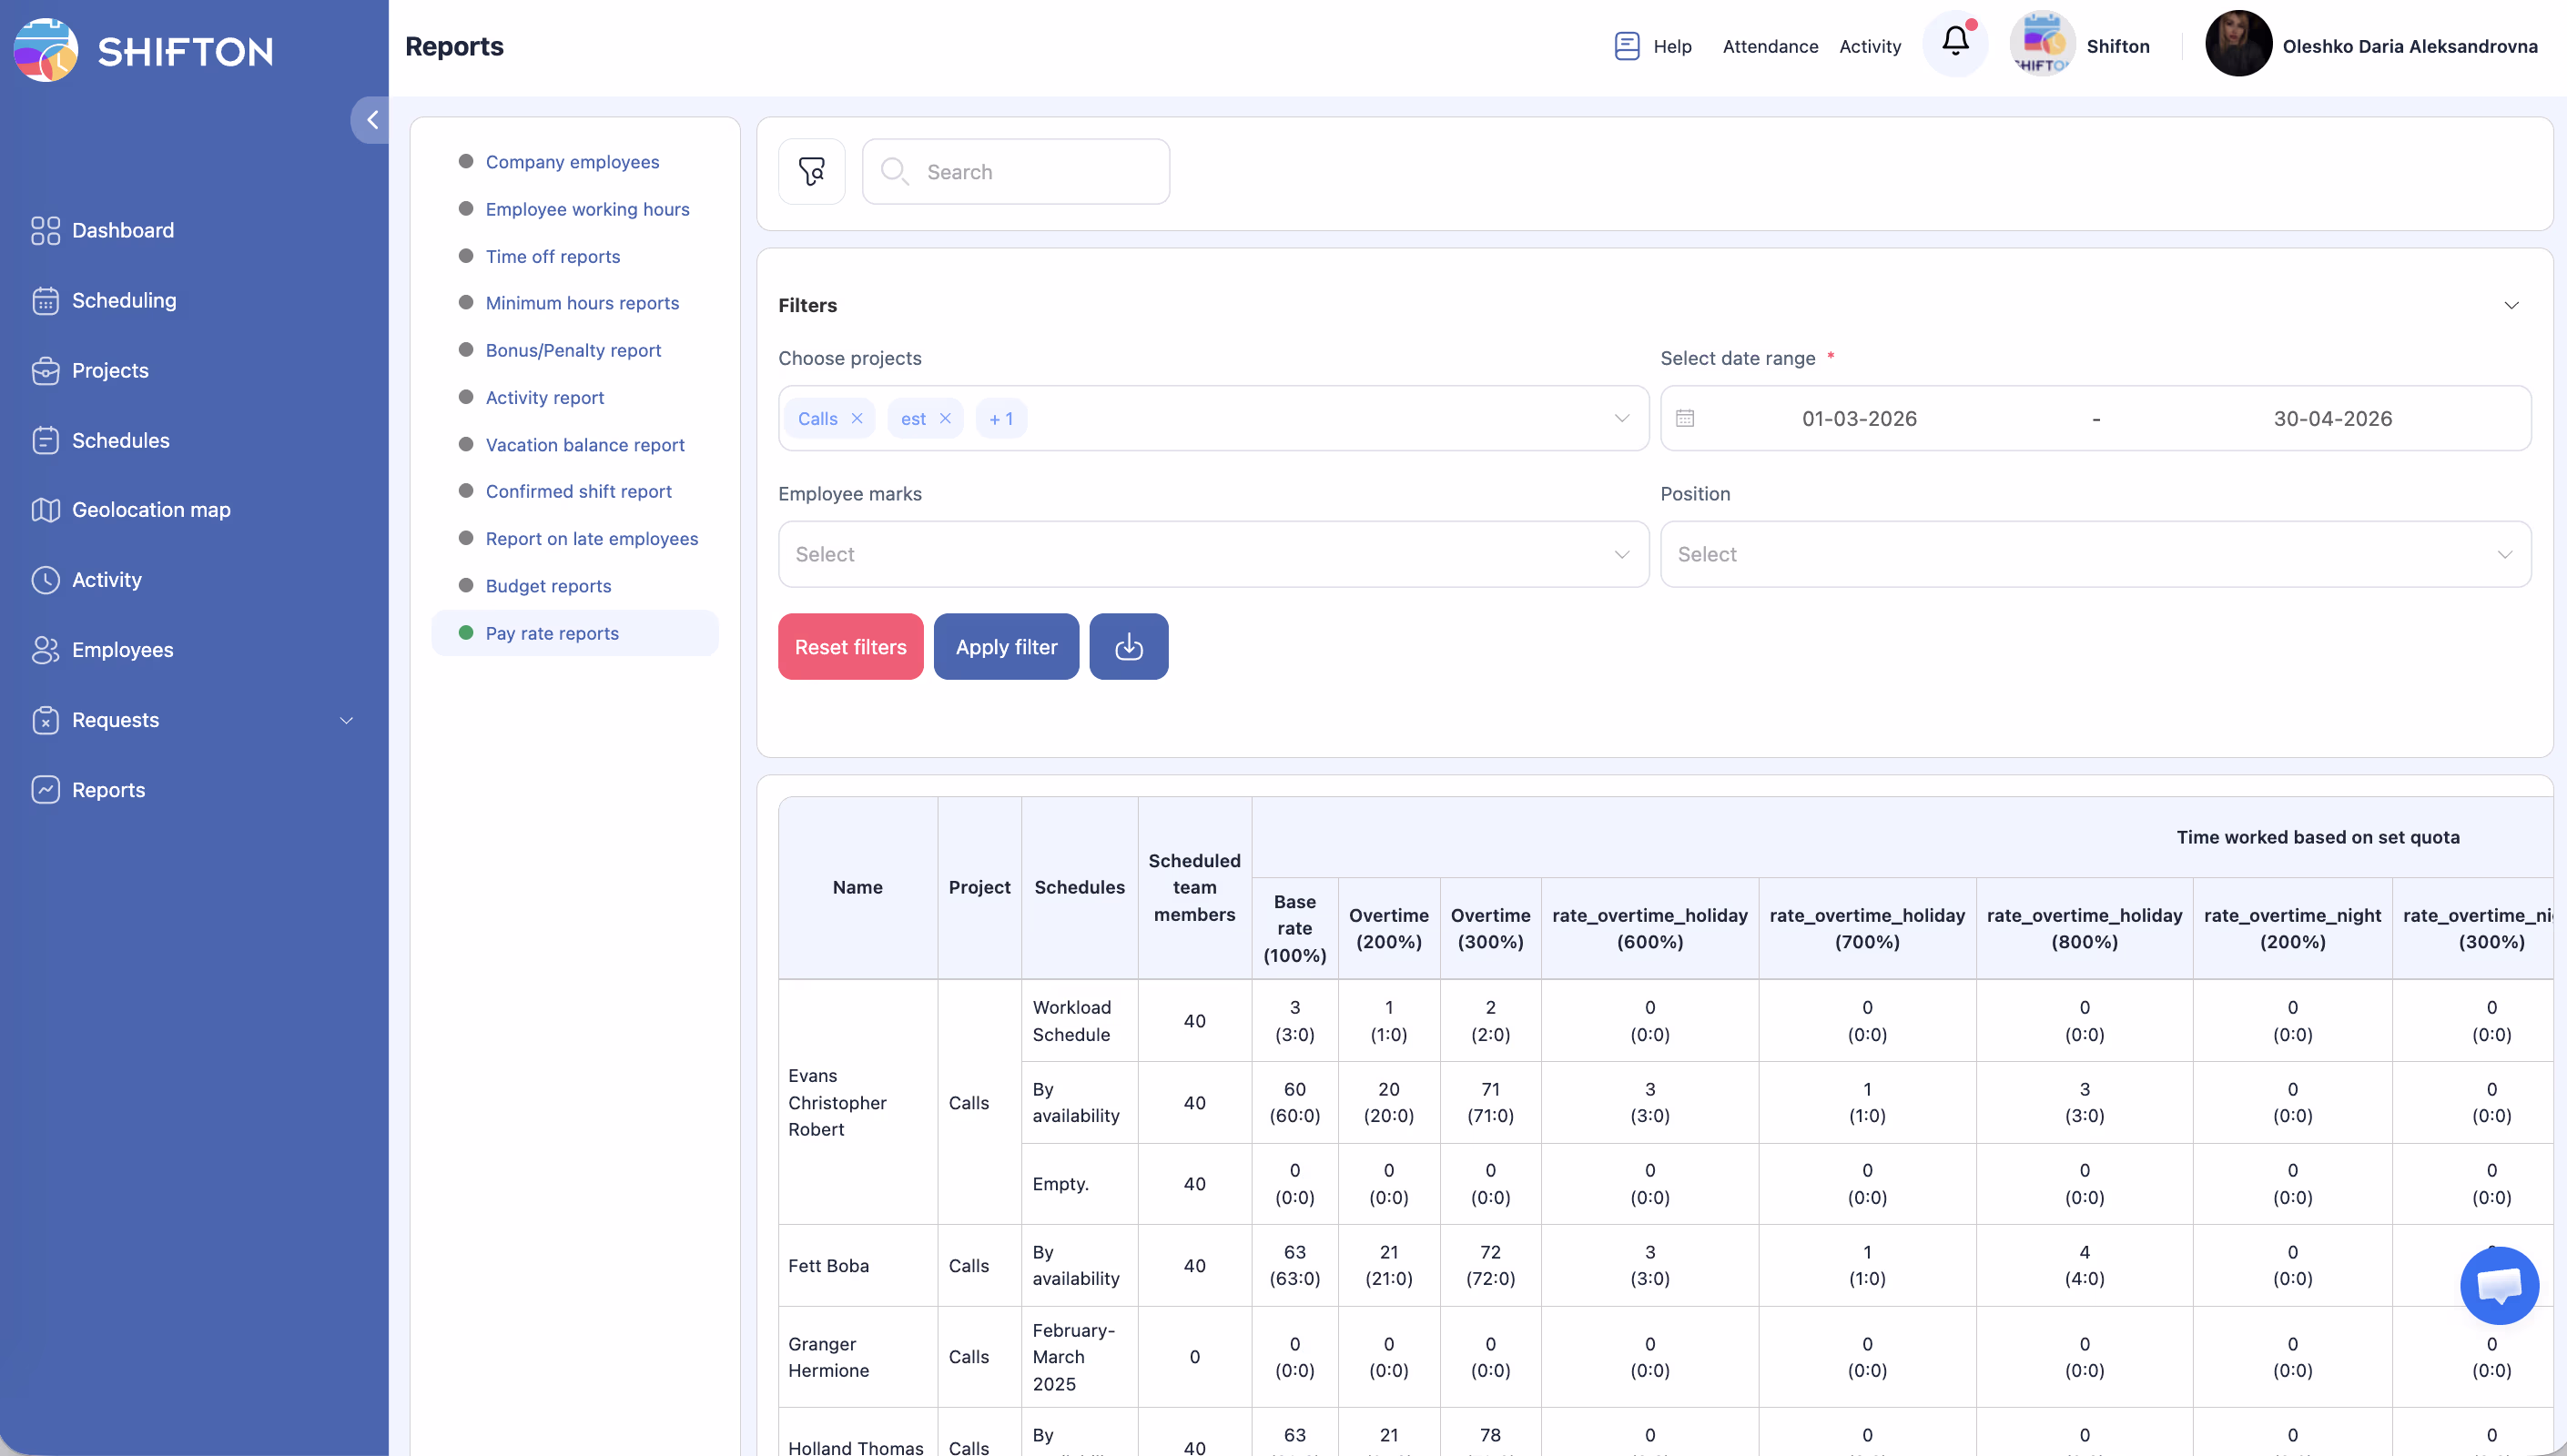The image size is (2567, 1456).
Task: Collapse the Filters panel chevron
Action: click(2511, 305)
